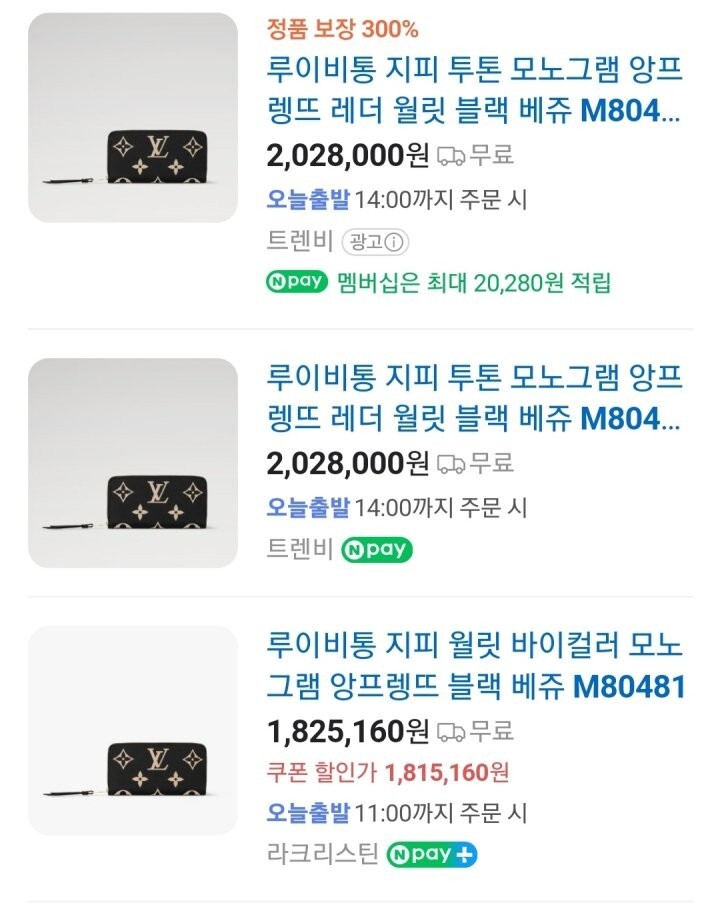720x903 pixels.
Task: Click the Npay badge next to 트렌비 in second listing
Action: point(377,549)
